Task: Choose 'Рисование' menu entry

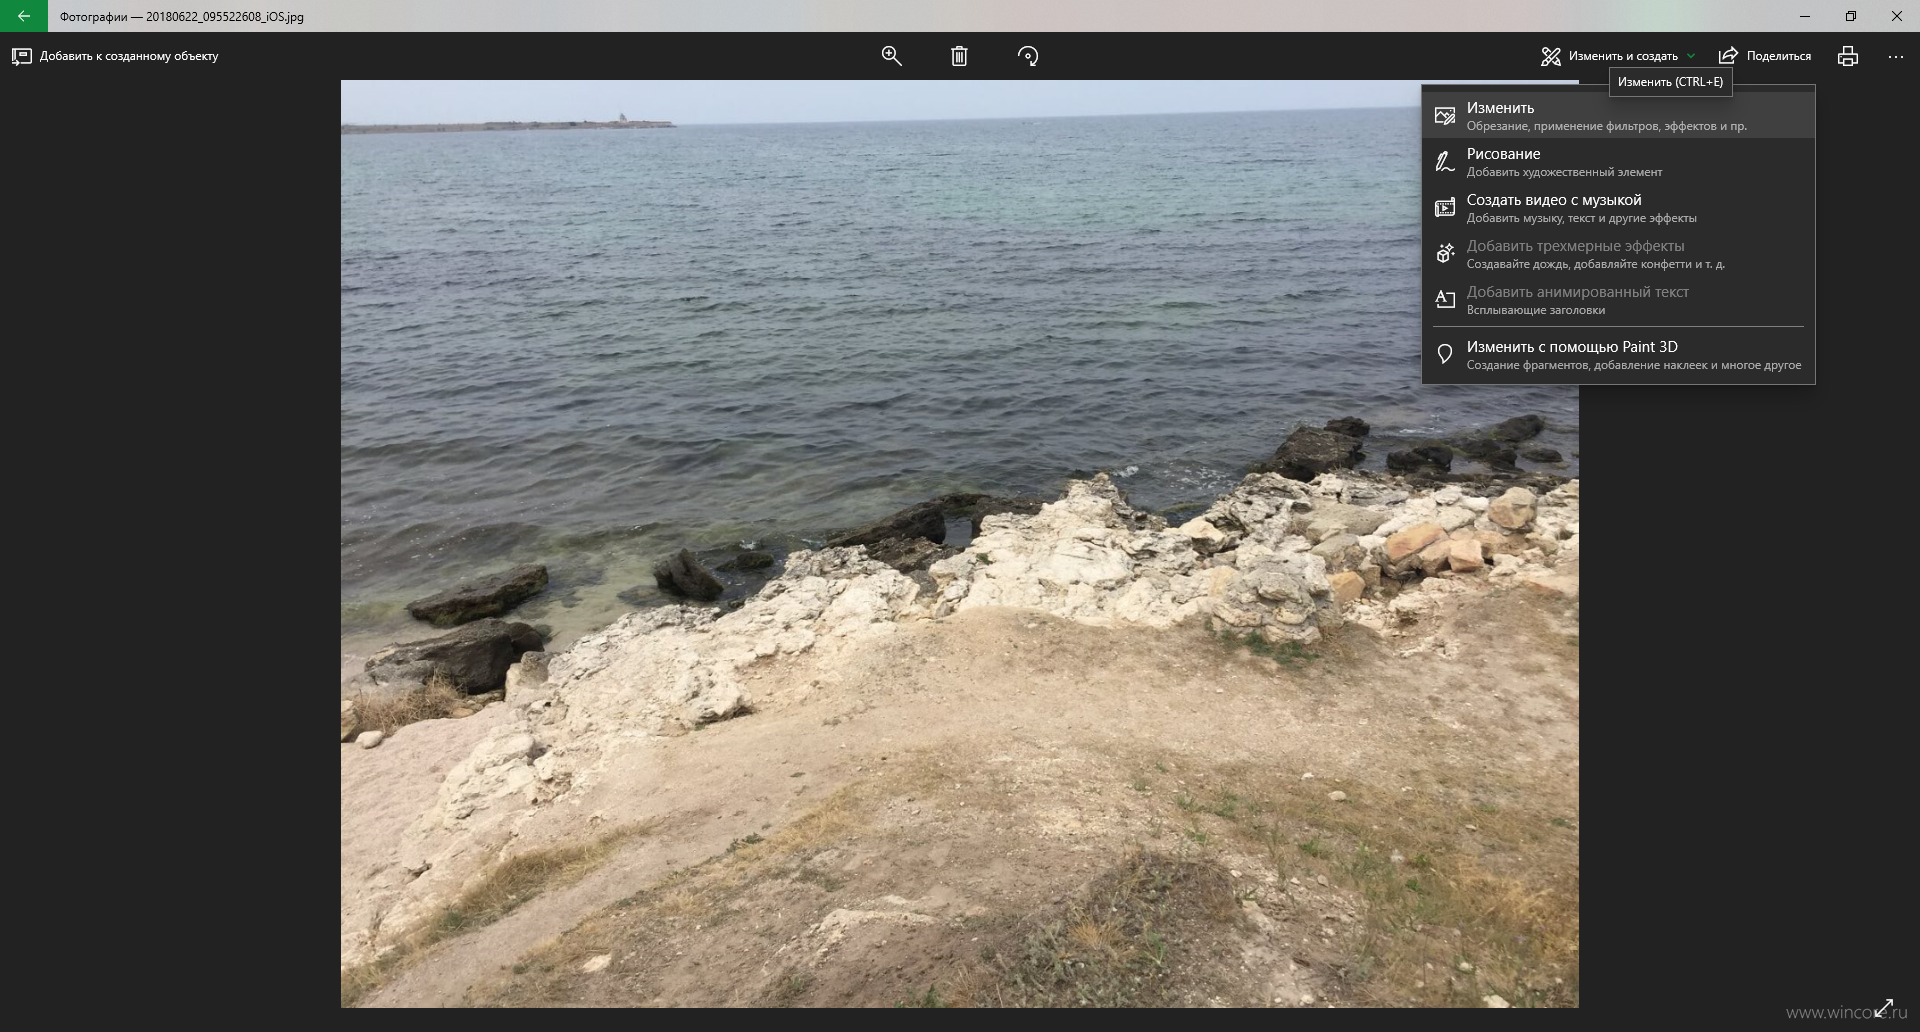Action: pyautogui.click(x=1618, y=162)
